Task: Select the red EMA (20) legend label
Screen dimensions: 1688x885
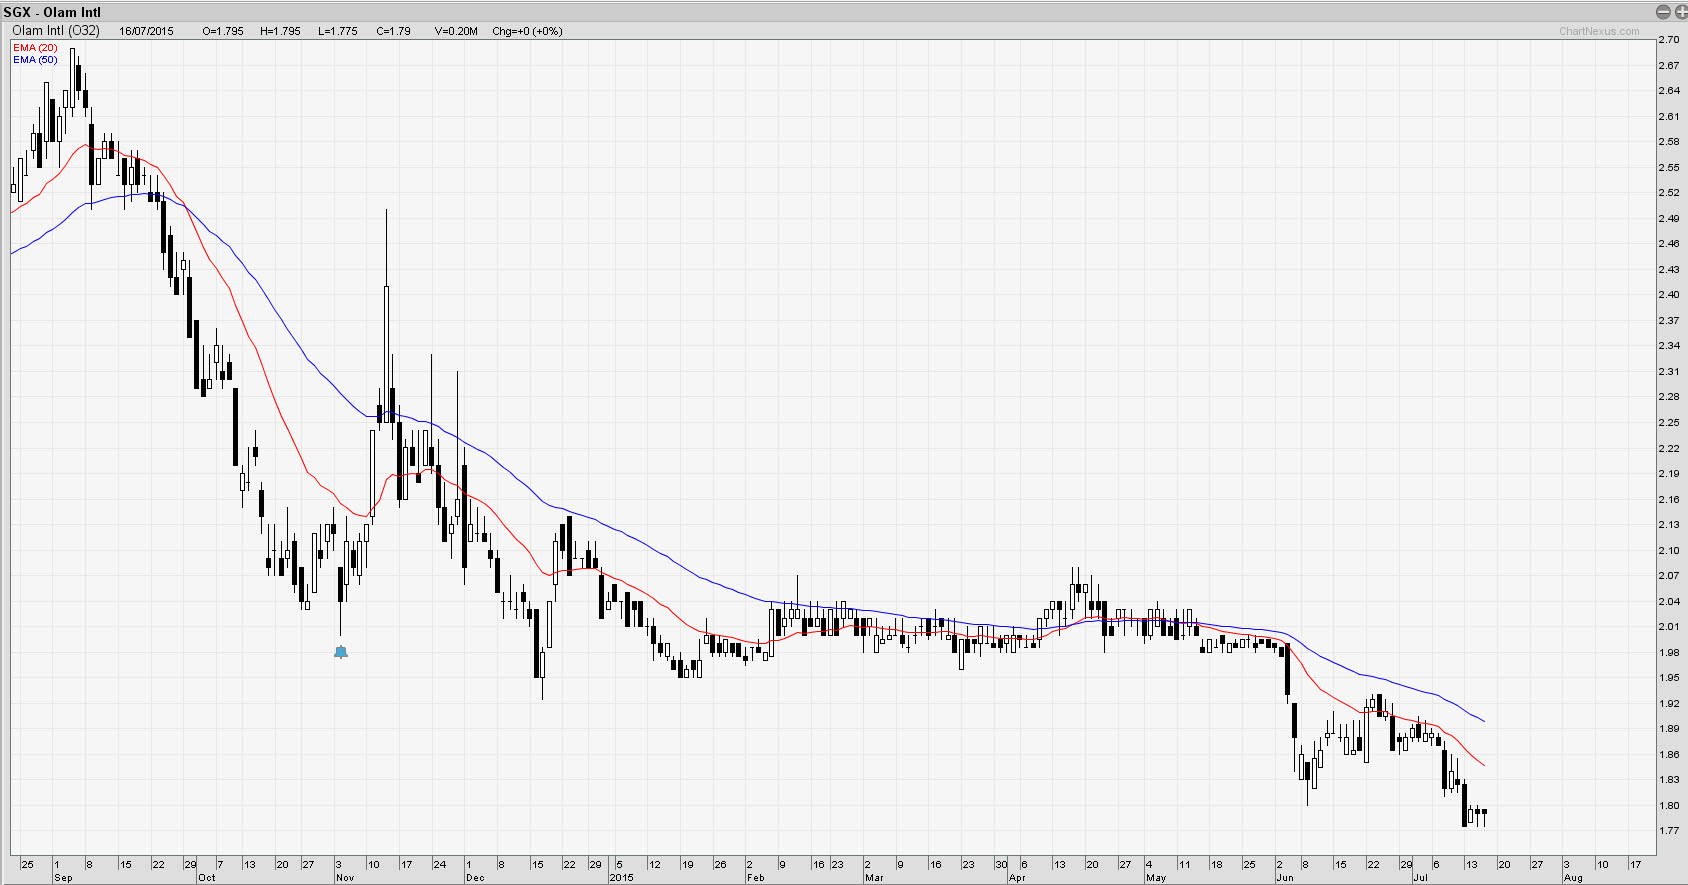Action: click(x=35, y=48)
